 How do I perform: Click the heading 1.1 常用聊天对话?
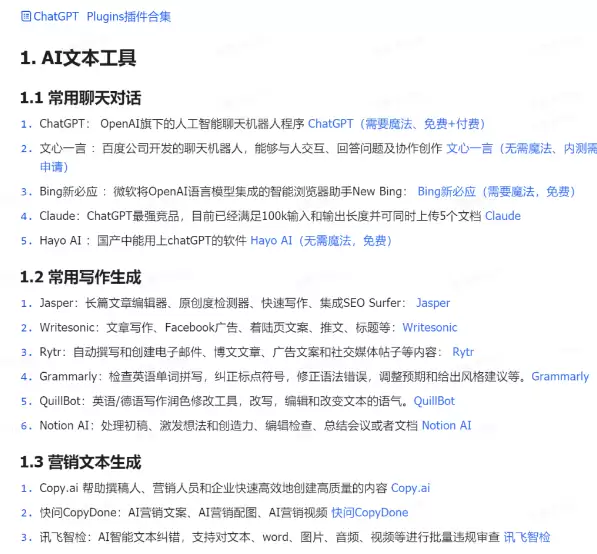[80, 98]
